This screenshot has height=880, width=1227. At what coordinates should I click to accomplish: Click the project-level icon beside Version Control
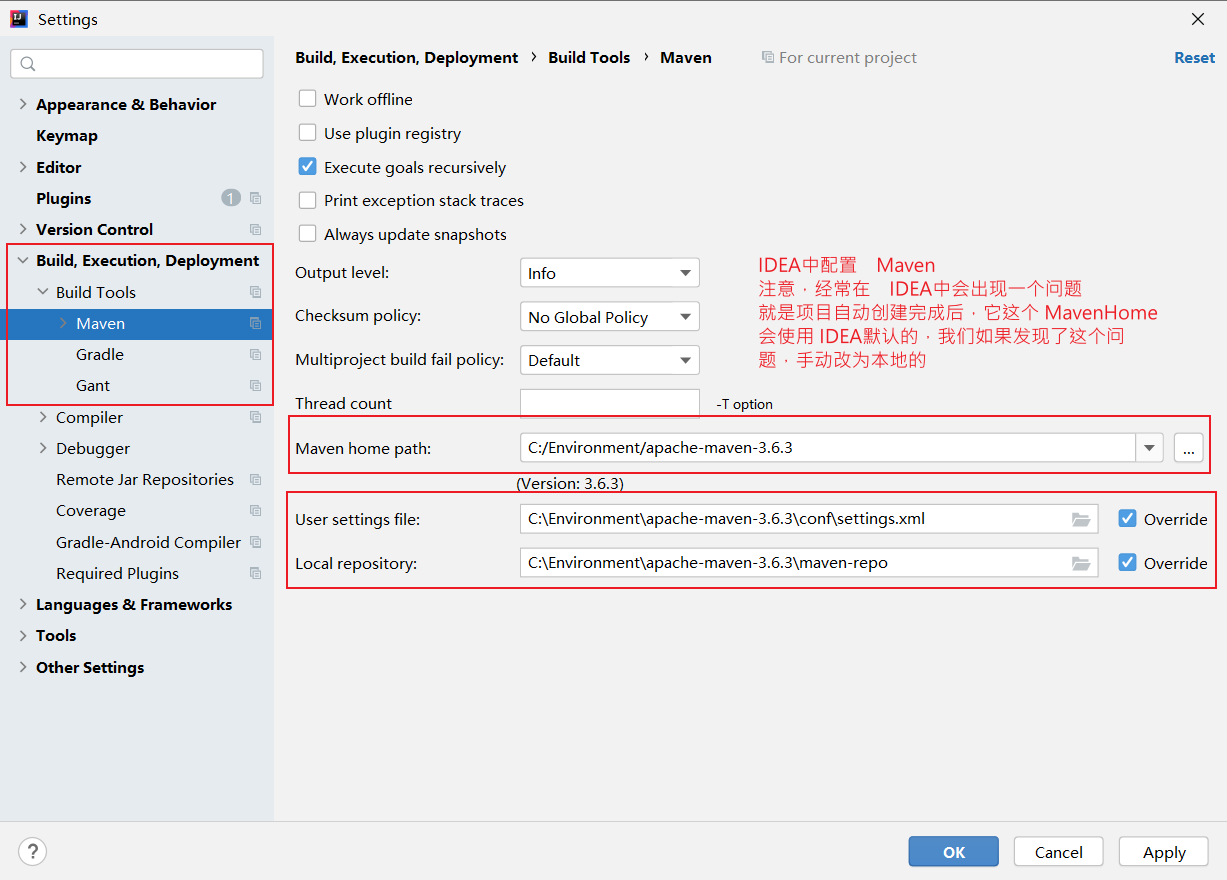[x=255, y=229]
